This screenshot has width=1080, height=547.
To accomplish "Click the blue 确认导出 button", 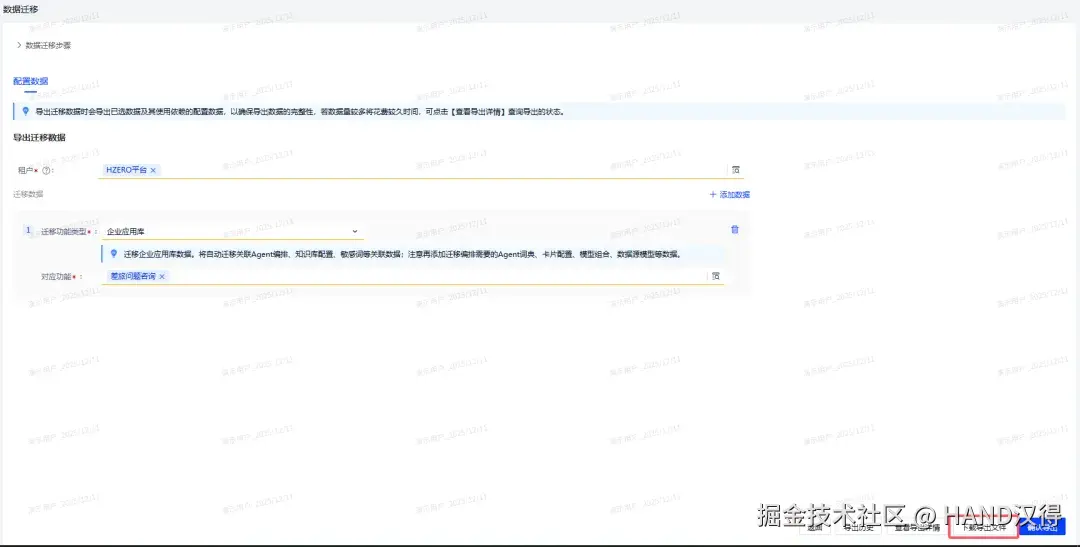I will click(1042, 527).
